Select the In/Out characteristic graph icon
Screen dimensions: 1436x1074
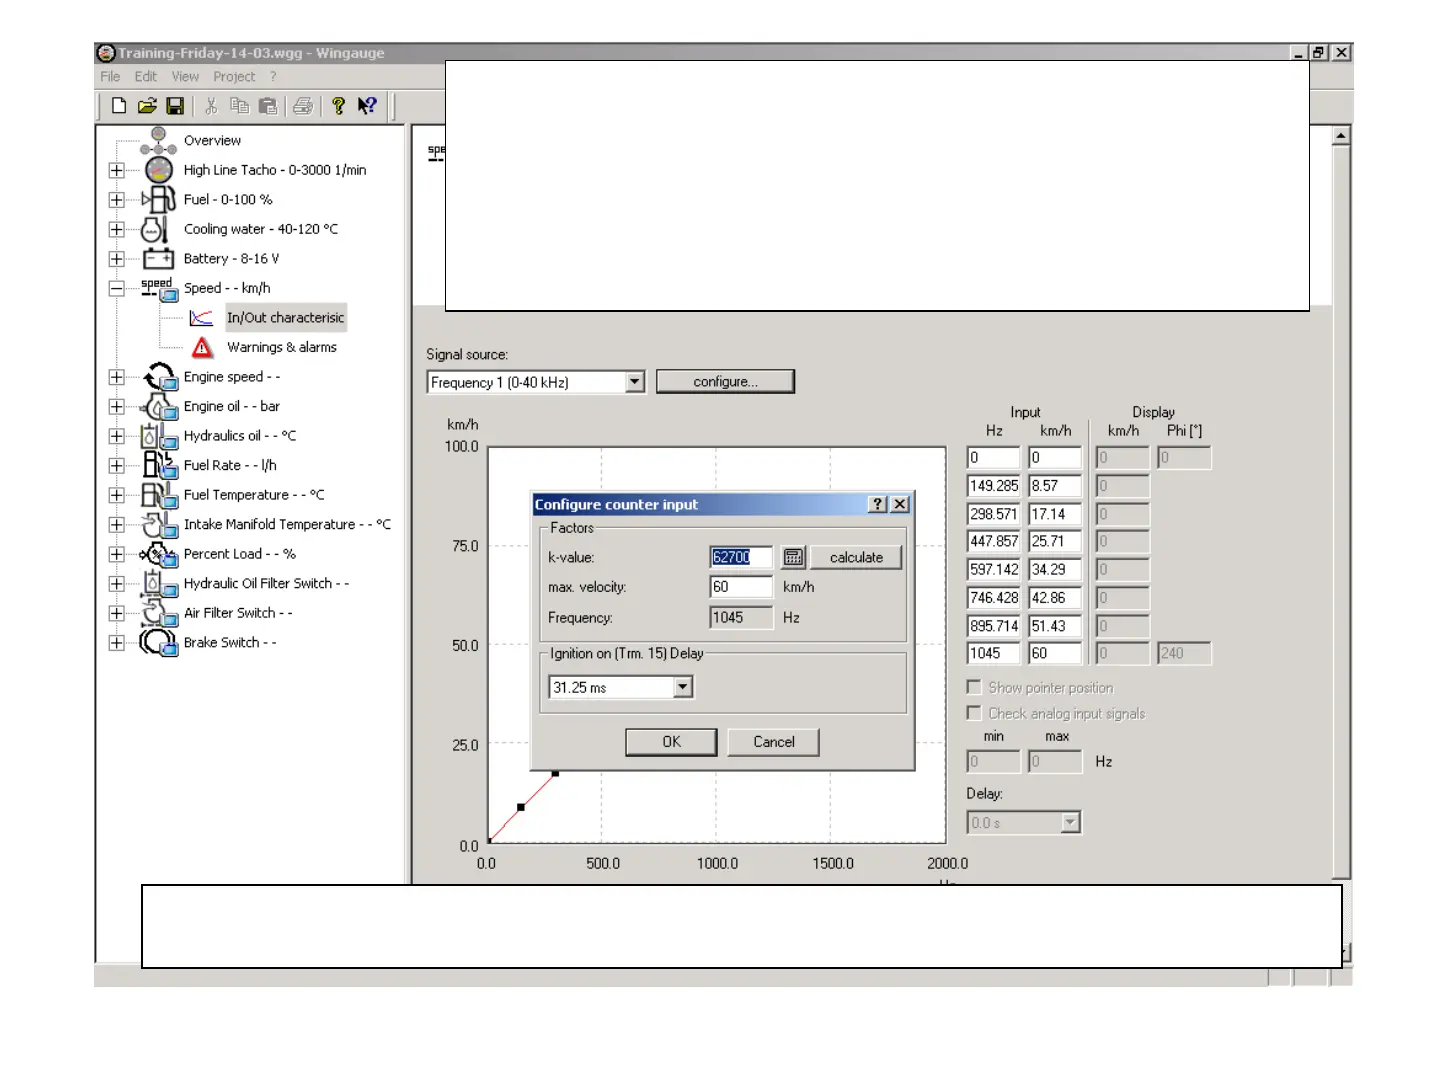click(202, 318)
